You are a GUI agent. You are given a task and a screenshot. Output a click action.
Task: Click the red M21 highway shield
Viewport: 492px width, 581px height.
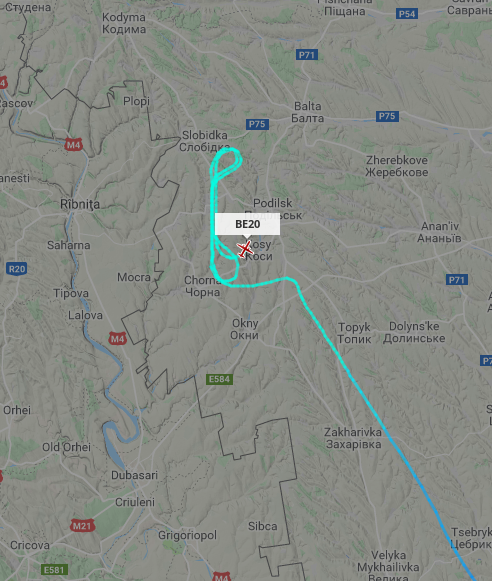[82, 525]
